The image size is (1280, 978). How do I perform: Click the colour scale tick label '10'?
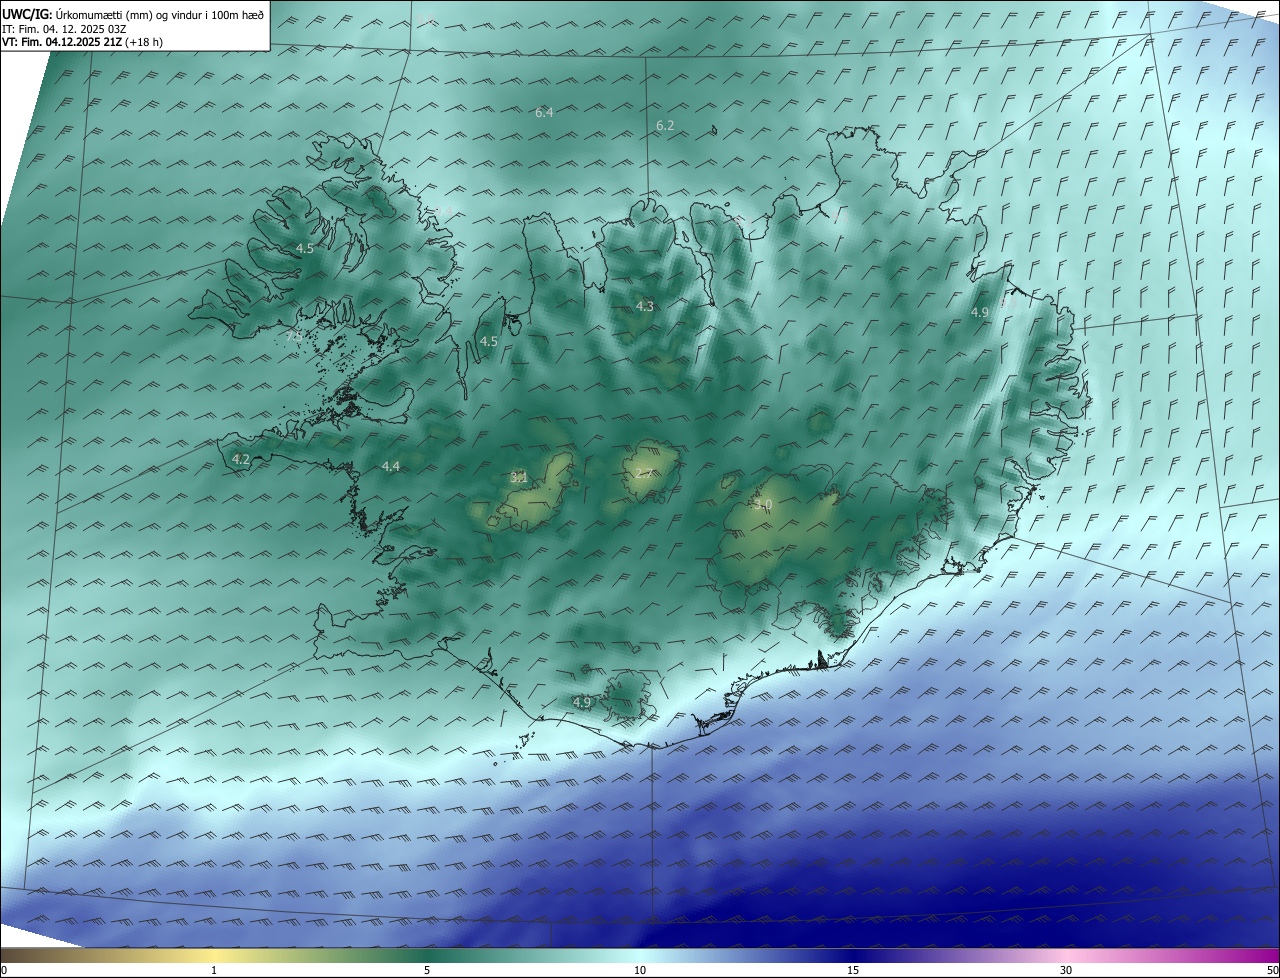(640, 970)
